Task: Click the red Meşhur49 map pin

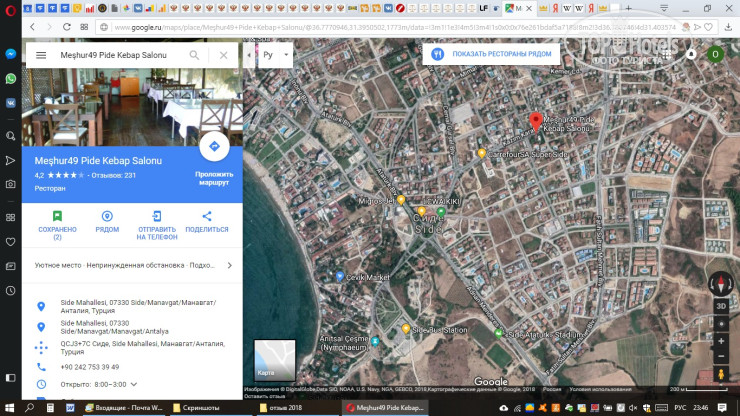Action: pos(536,121)
